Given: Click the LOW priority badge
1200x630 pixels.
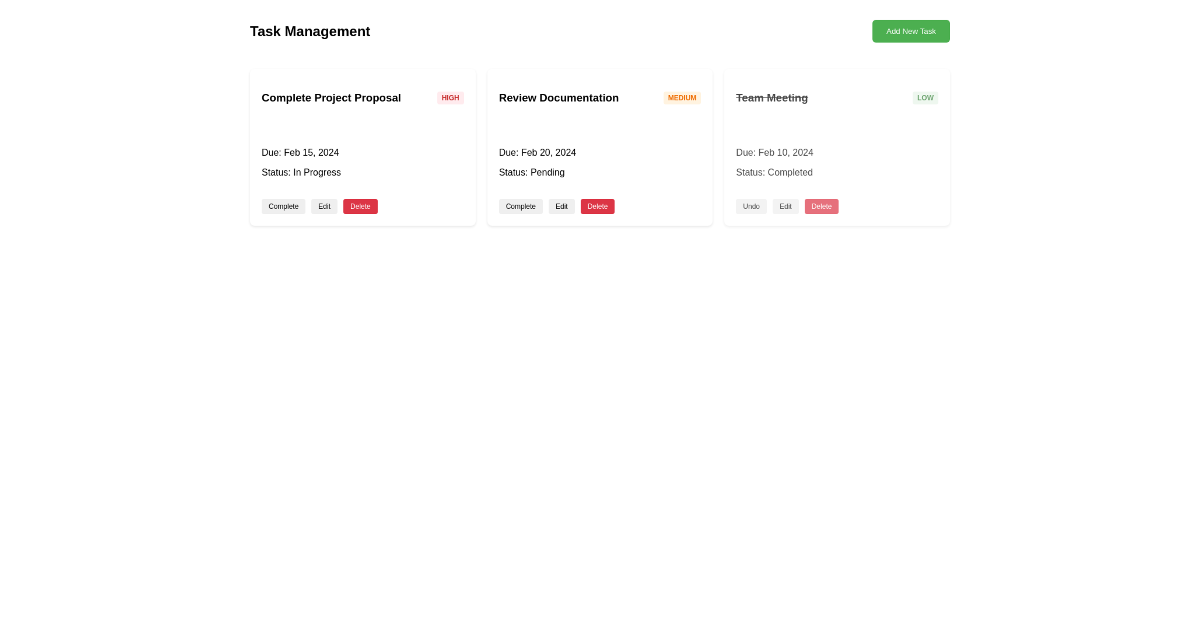Looking at the screenshot, I should pos(925,97).
